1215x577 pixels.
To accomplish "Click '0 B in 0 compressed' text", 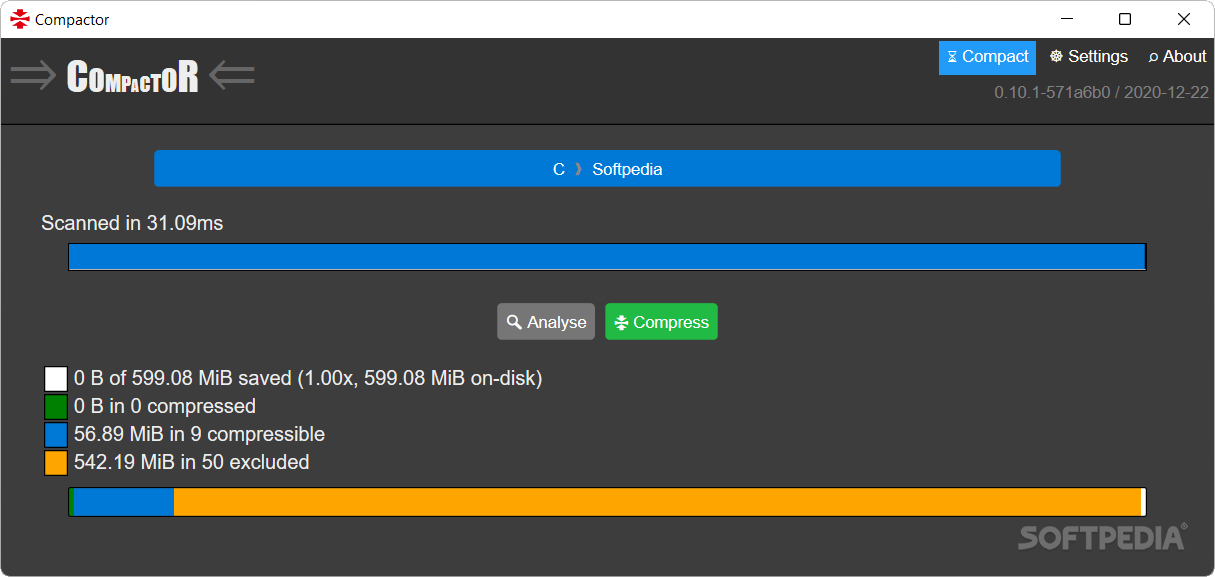I will [x=165, y=406].
